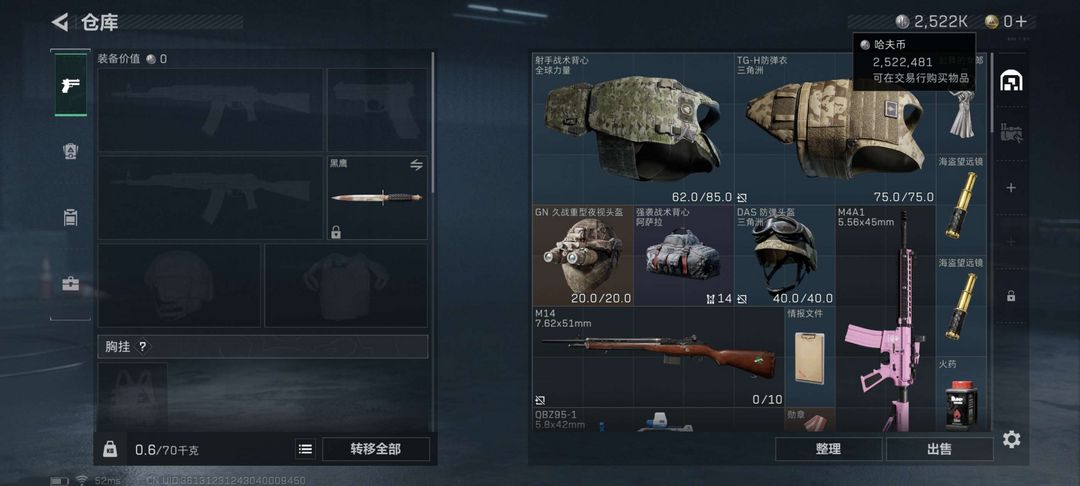Open the clipboard tab in left sidebar
1080x486 pixels.
70,218
